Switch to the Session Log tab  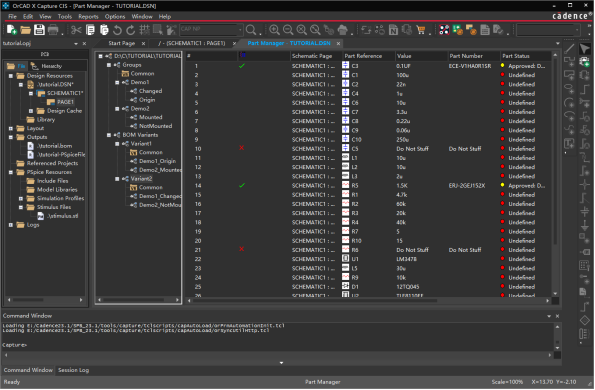(x=73, y=370)
